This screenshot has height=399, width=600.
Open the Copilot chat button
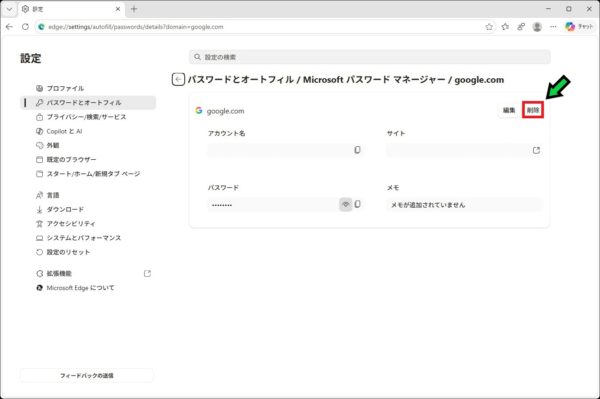579,27
